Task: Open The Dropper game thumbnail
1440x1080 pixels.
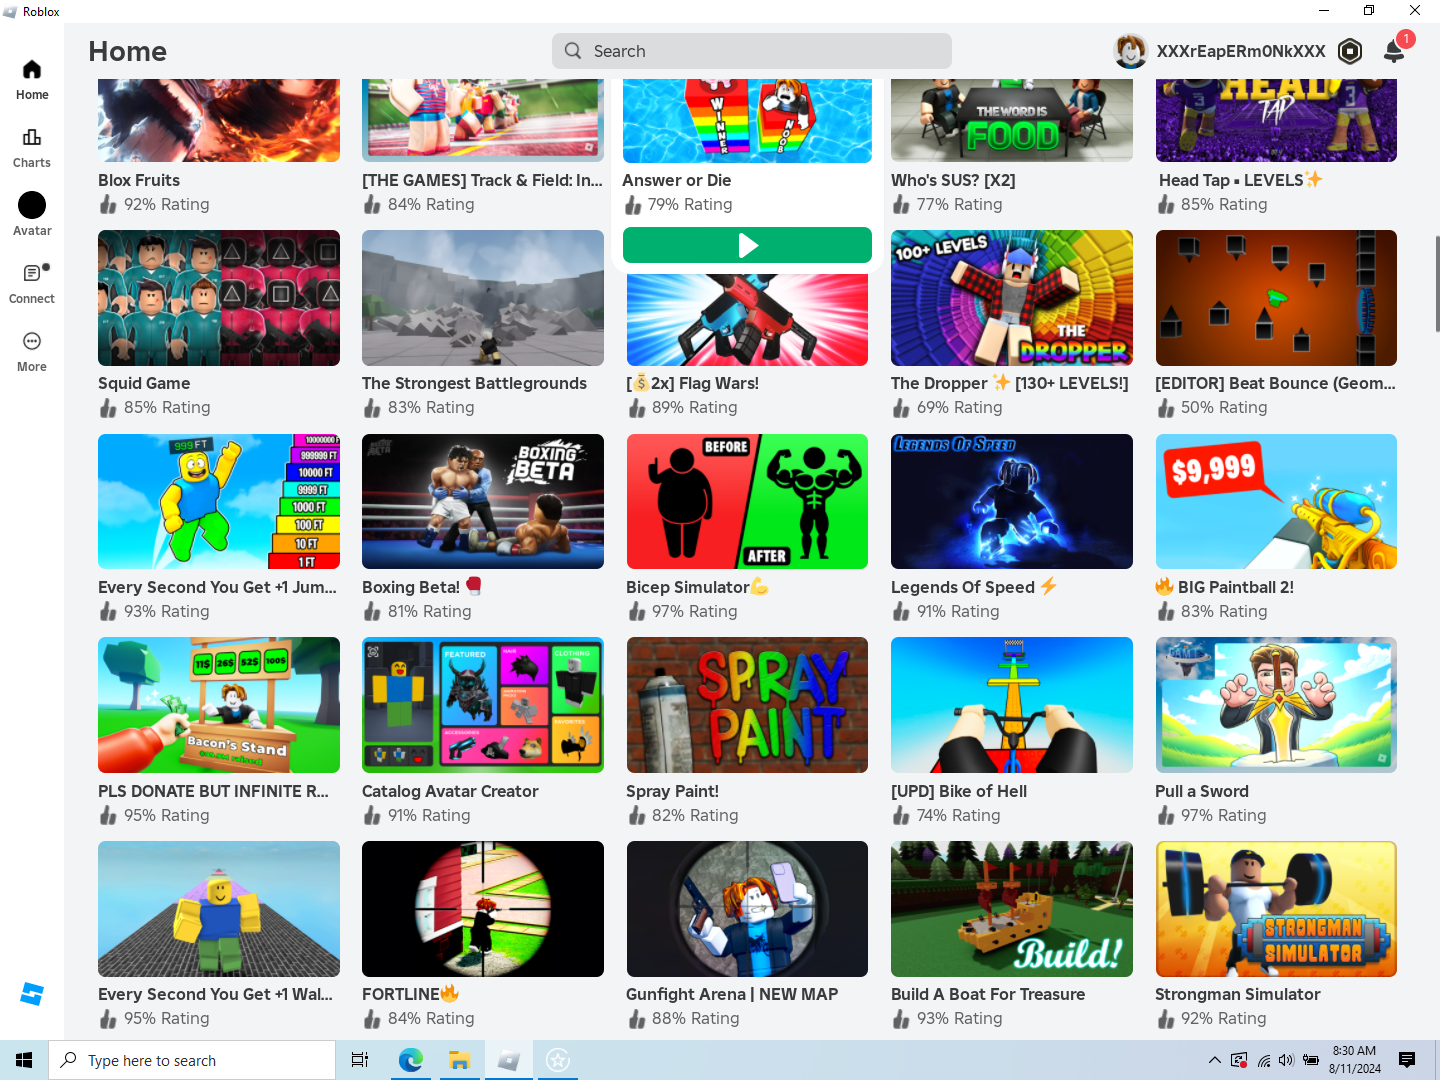Action: [1012, 298]
